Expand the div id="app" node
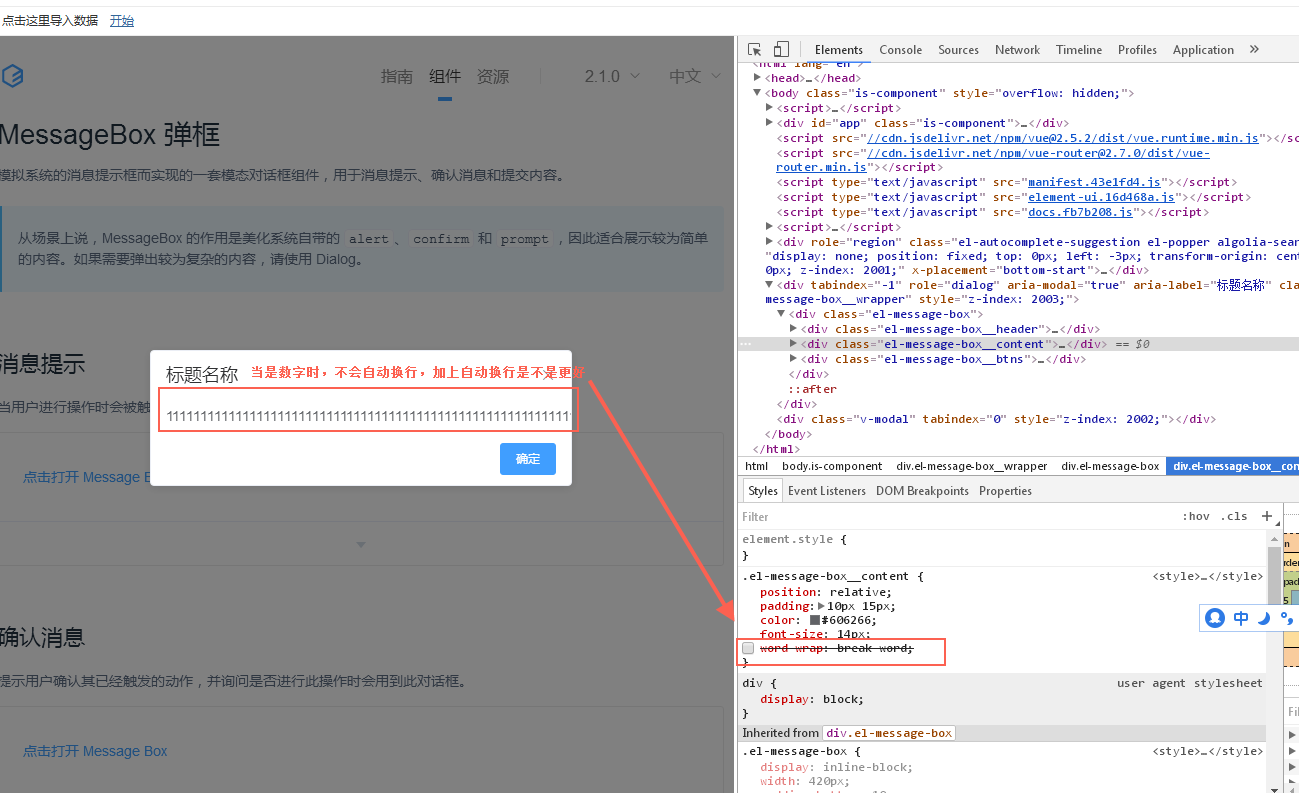 (769, 123)
